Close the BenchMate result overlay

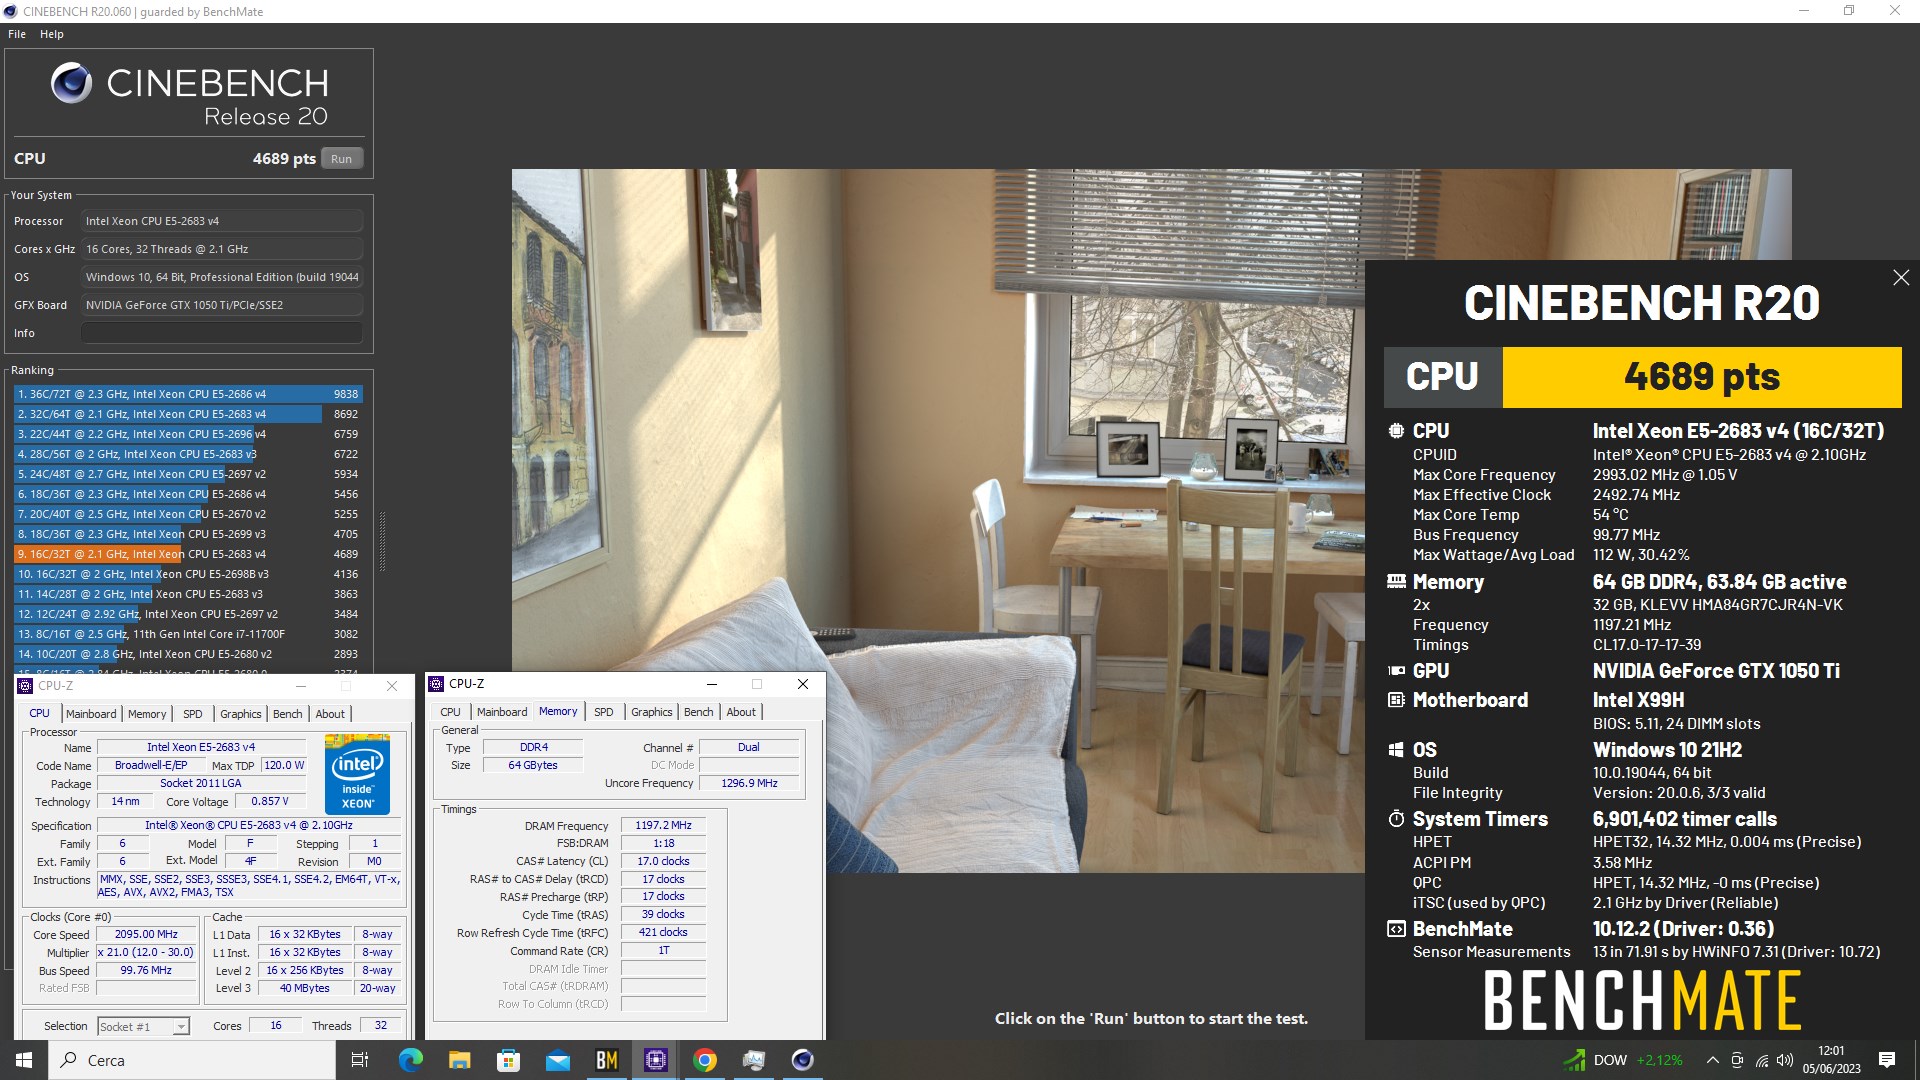(x=1901, y=277)
